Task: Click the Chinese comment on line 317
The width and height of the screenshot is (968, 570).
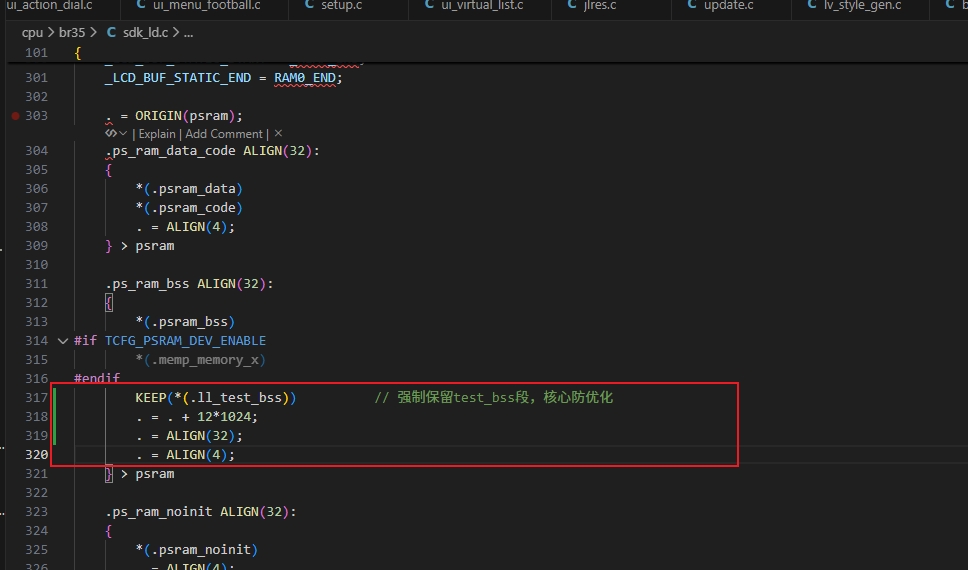Action: pos(493,398)
